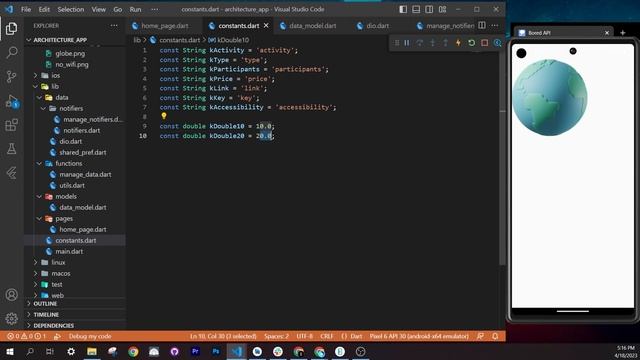Open Explorer Views and More Actions

pyautogui.click(x=114, y=25)
